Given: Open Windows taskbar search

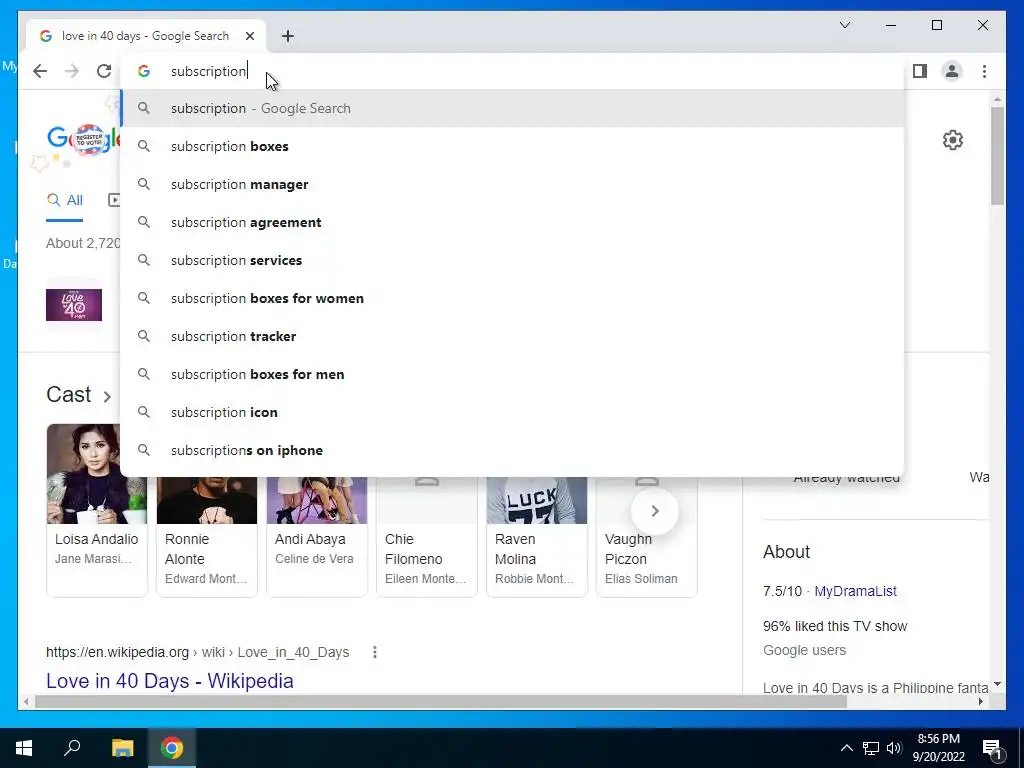Looking at the screenshot, I should [72, 748].
